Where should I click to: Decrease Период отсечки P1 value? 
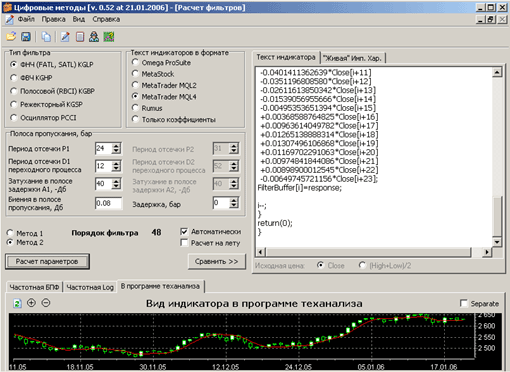point(116,151)
